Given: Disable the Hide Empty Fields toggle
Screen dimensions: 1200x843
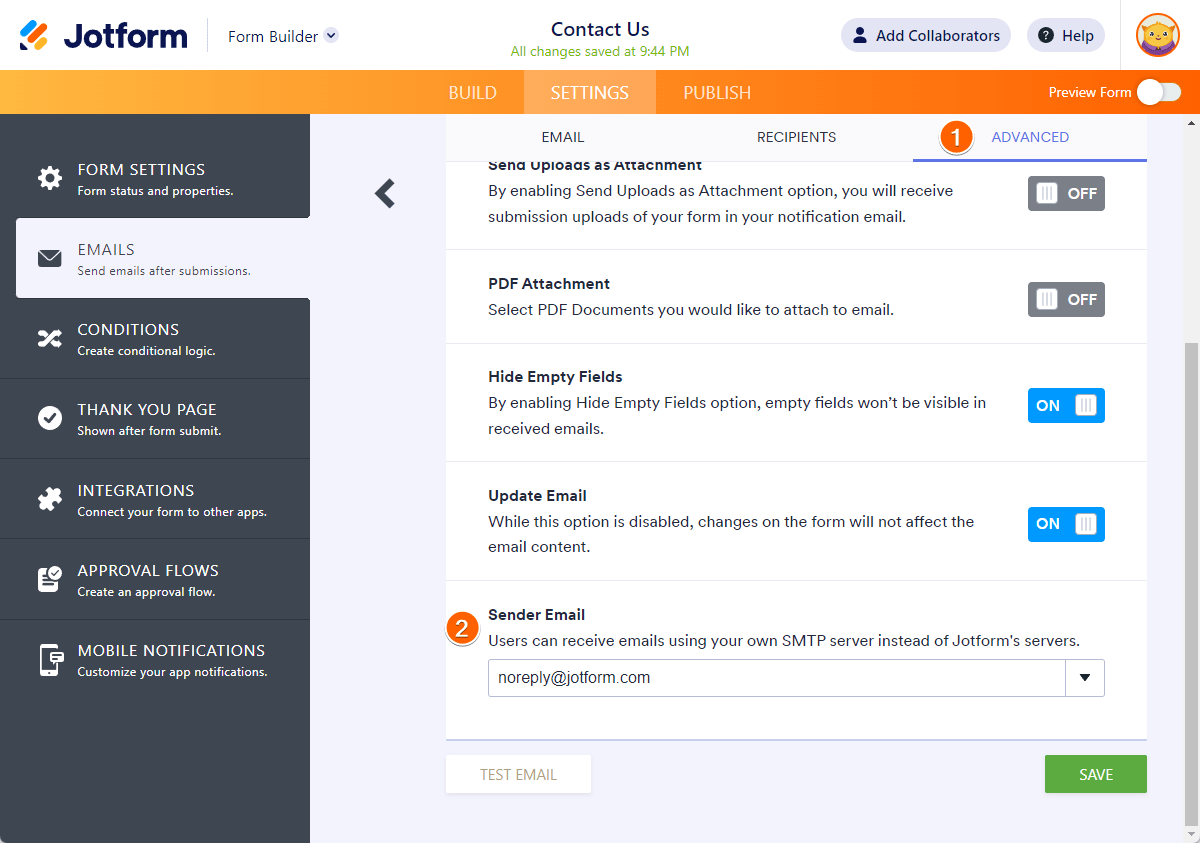Looking at the screenshot, I should pos(1066,406).
